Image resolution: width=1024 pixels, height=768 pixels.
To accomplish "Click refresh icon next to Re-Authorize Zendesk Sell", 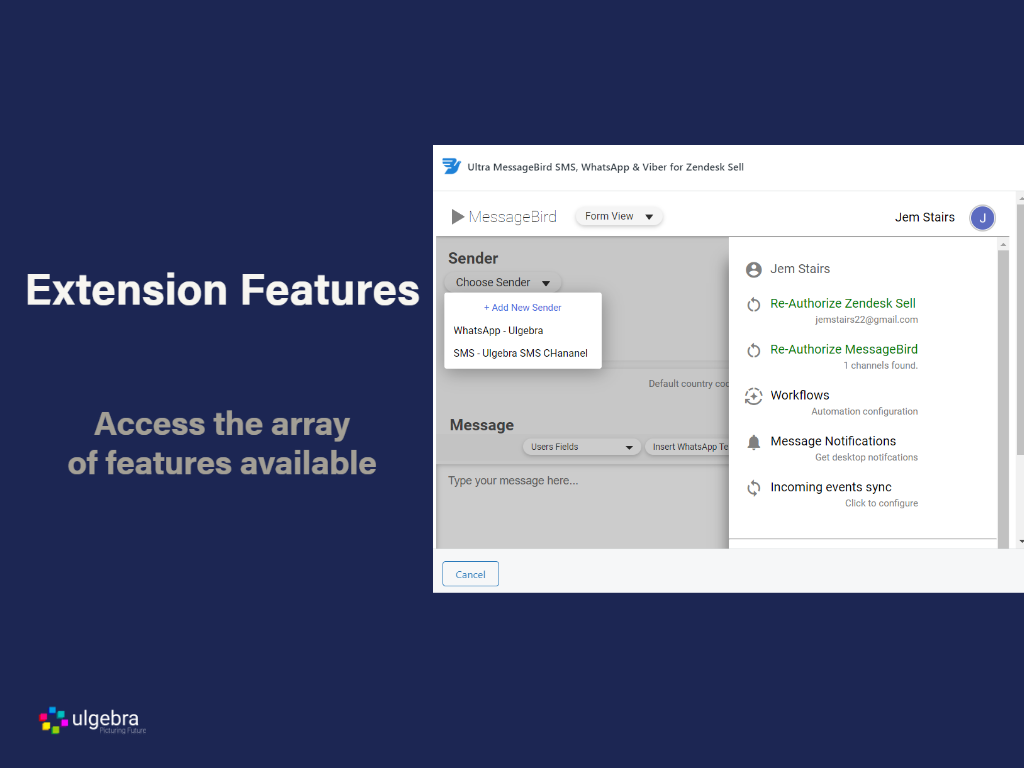I will coord(754,305).
